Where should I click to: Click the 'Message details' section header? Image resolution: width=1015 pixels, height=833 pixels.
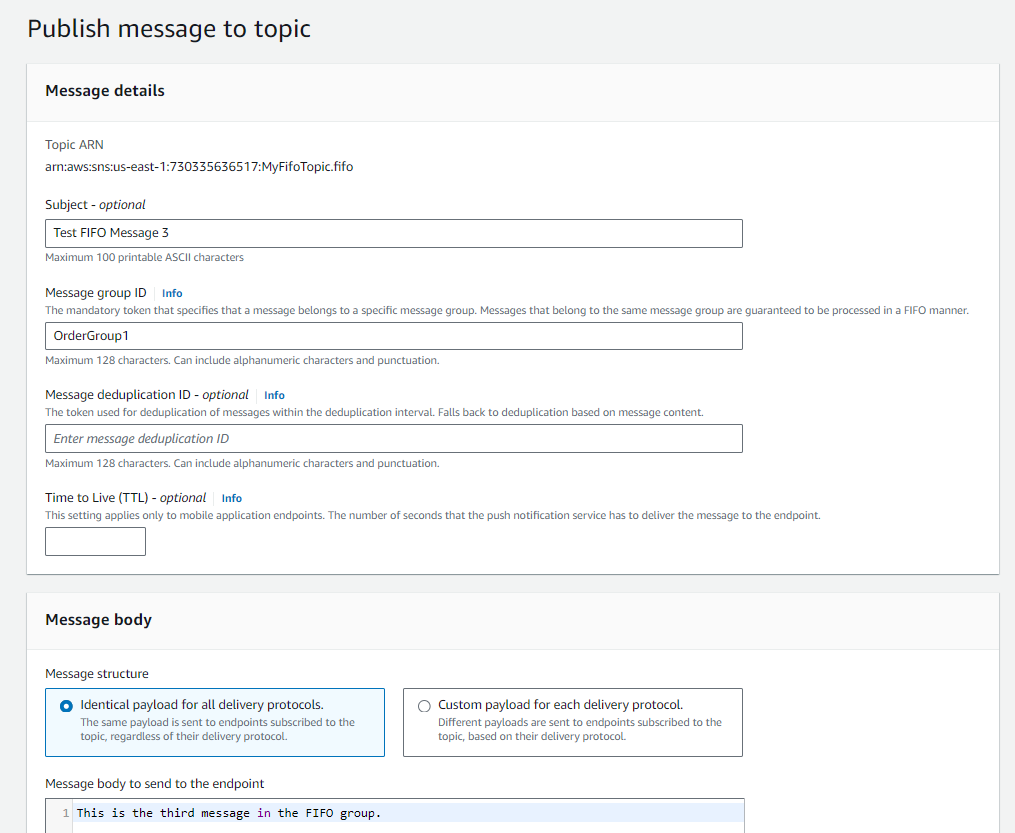click(105, 91)
